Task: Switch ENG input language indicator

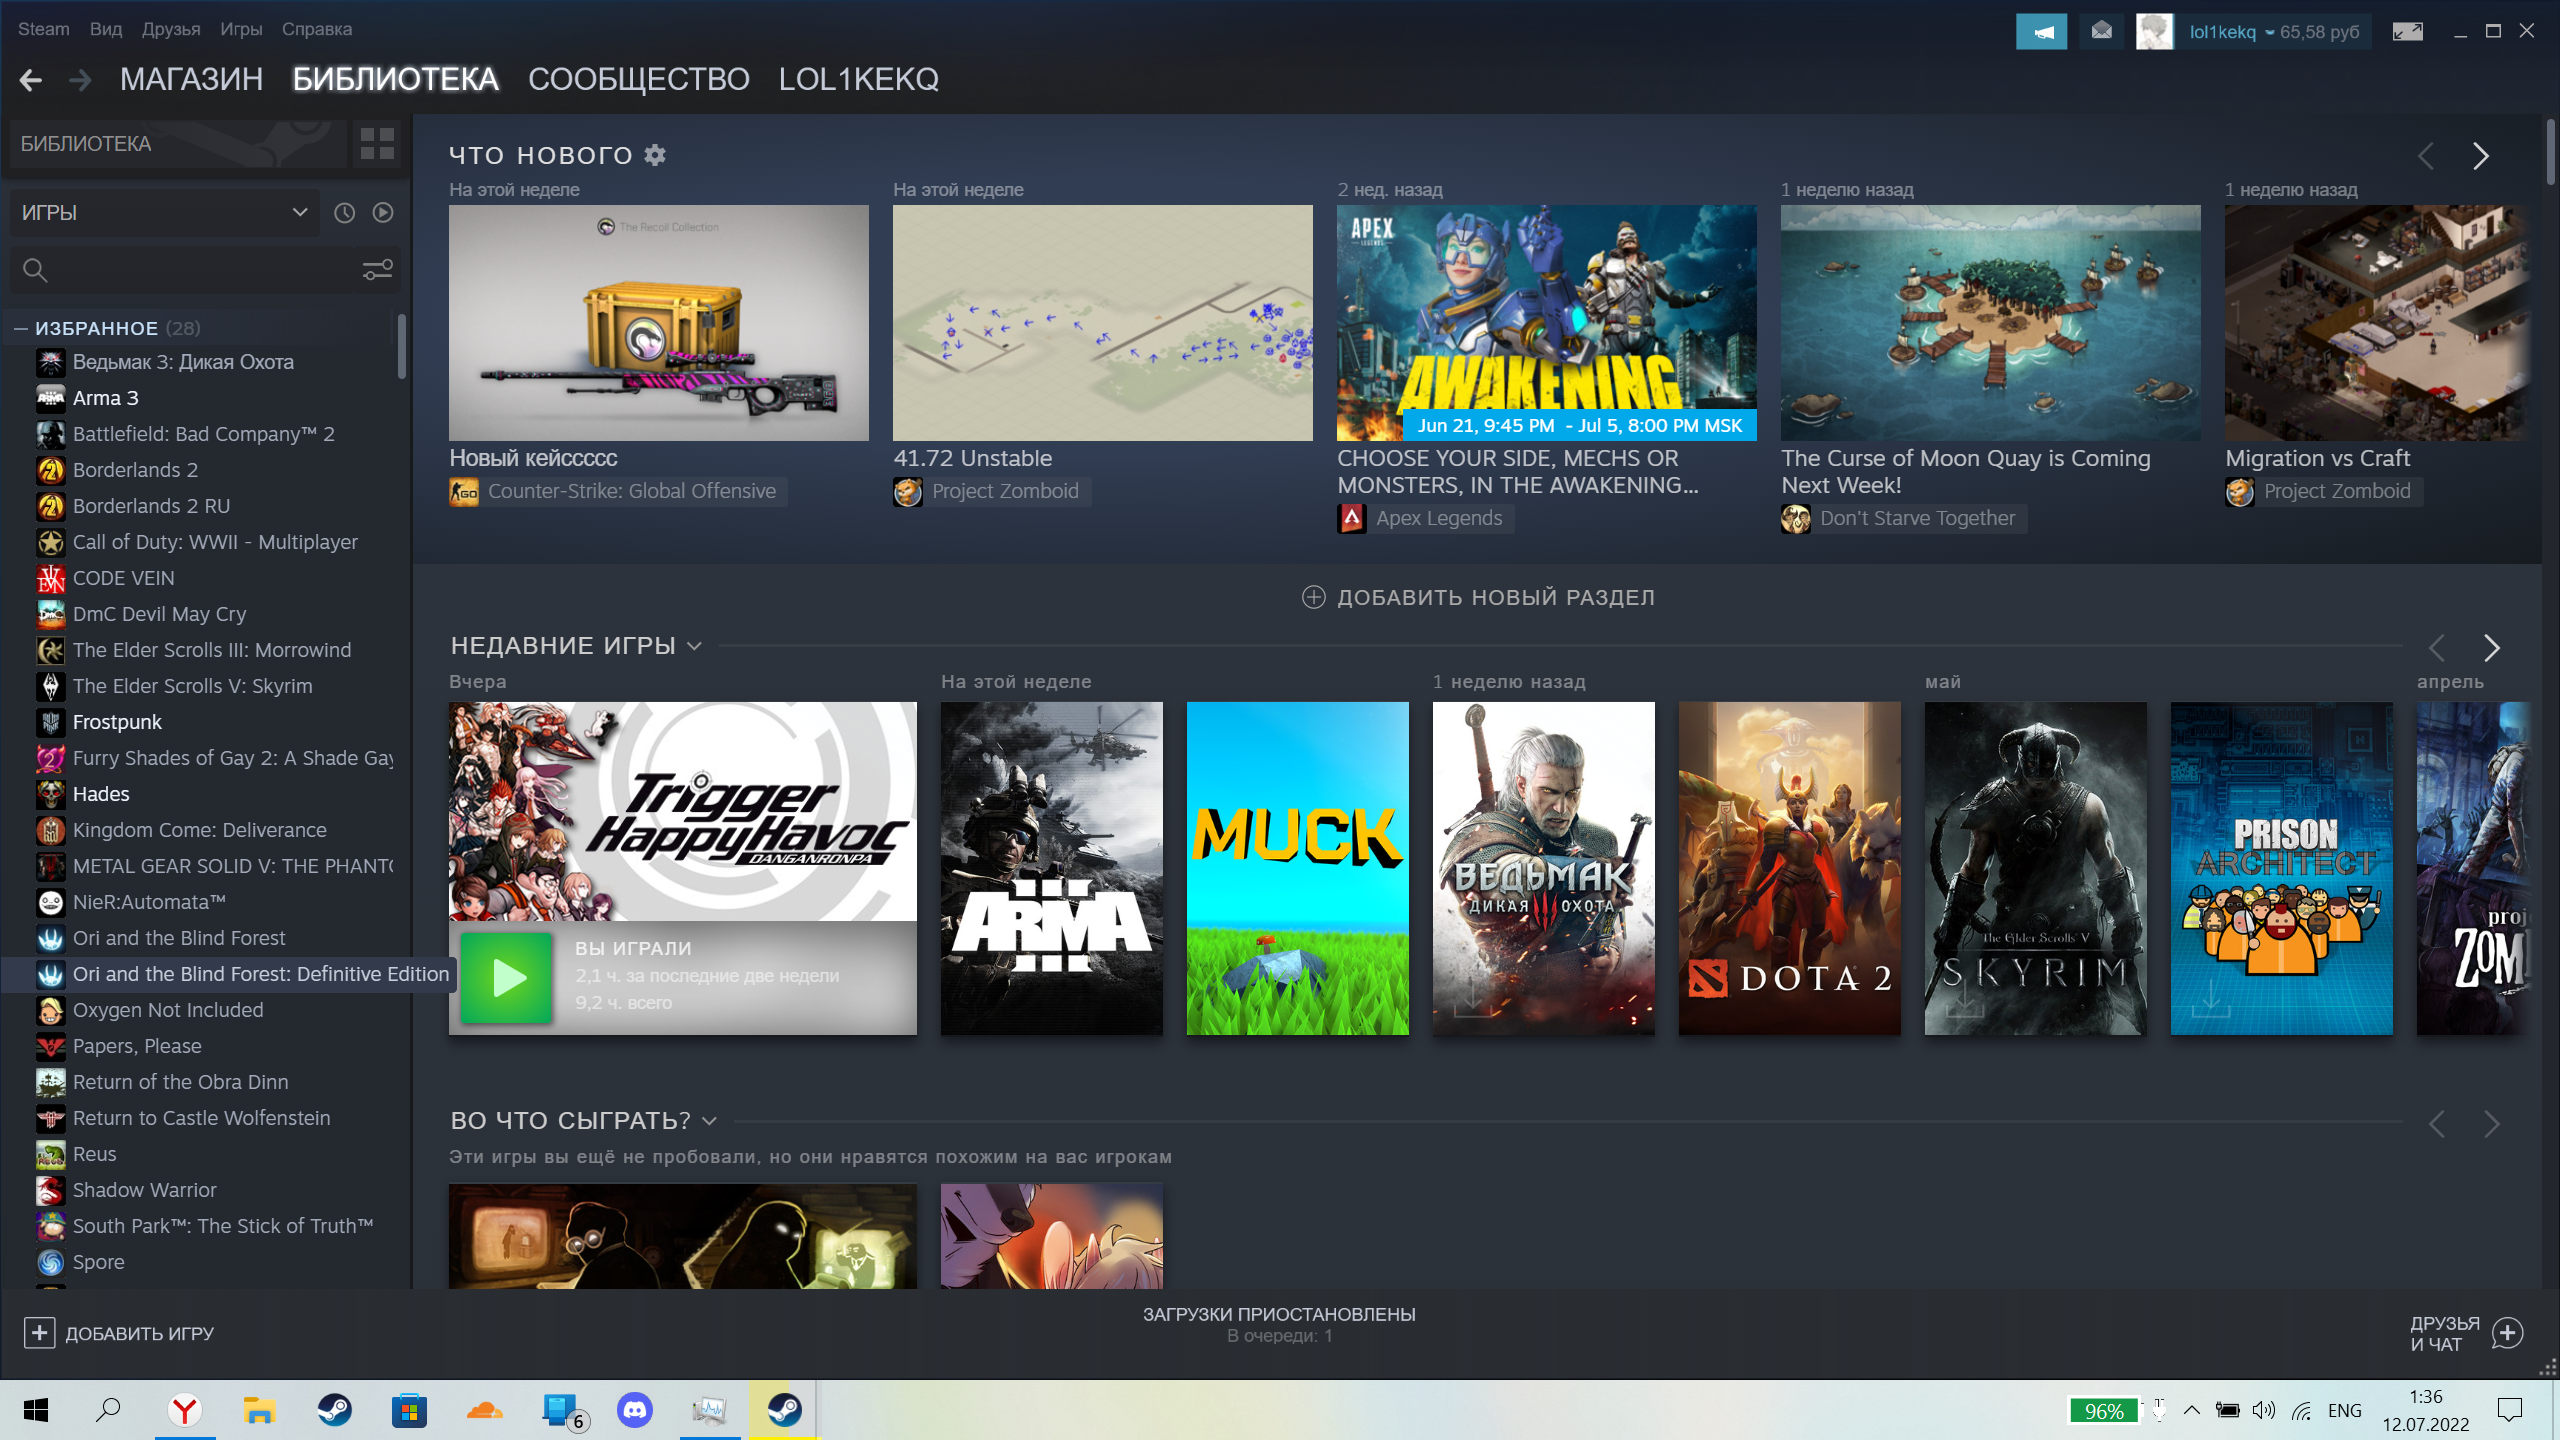Action: tap(2344, 1410)
